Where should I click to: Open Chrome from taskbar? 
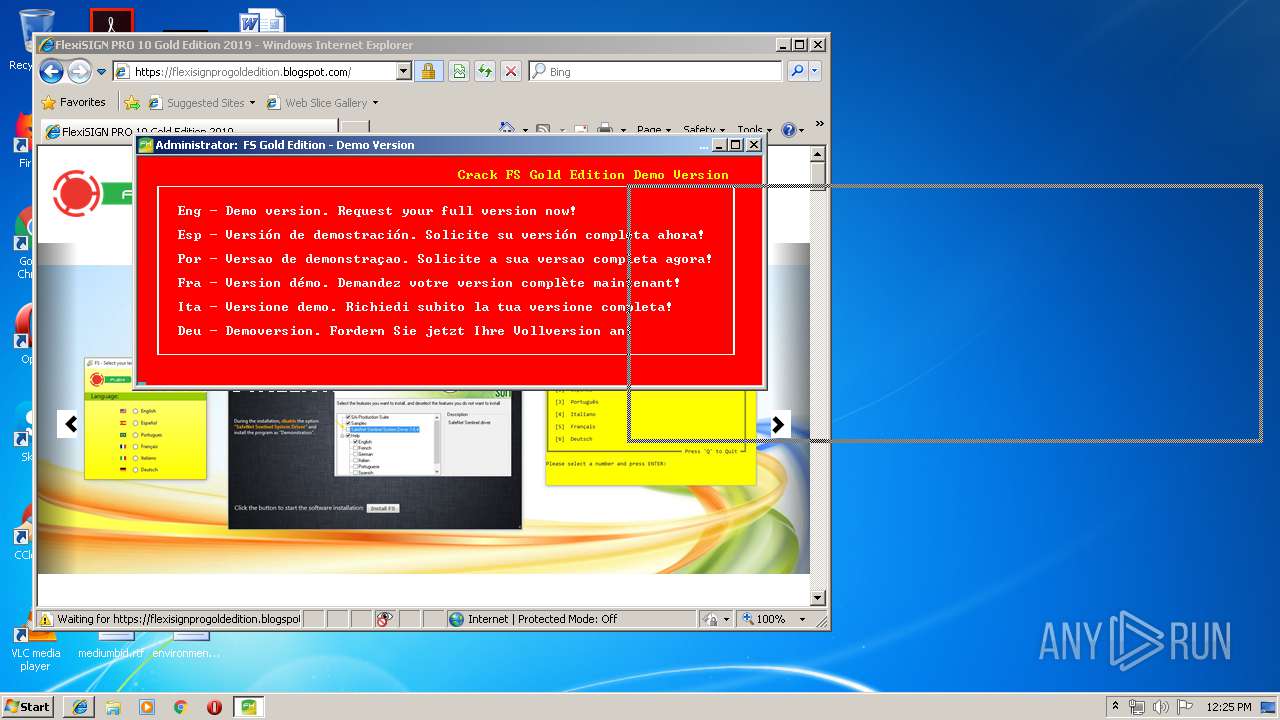(180, 707)
